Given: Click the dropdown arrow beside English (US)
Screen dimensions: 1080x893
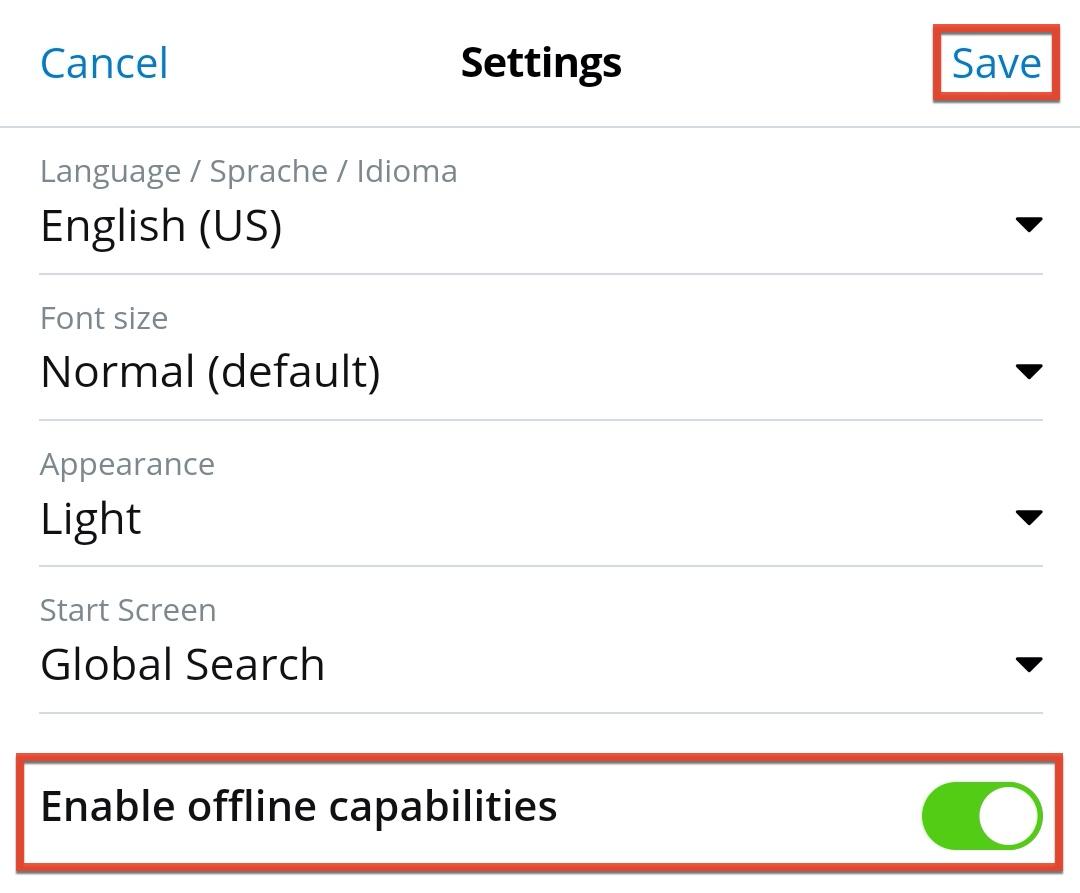Looking at the screenshot, I should point(1028,224).
